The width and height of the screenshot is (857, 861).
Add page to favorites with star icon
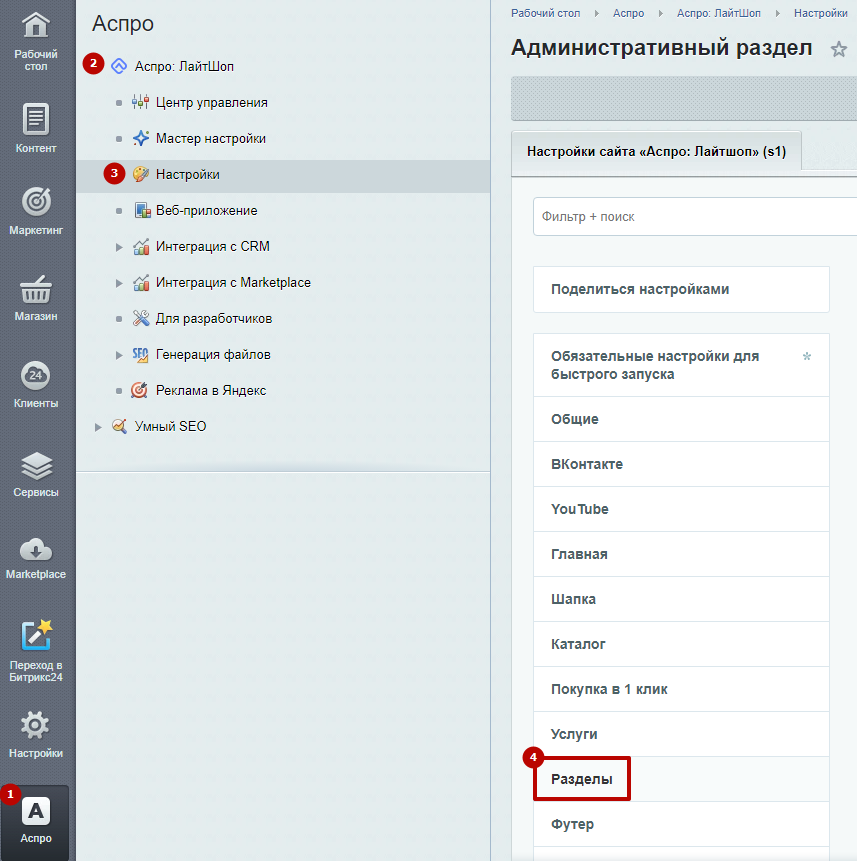pyautogui.click(x=838, y=49)
